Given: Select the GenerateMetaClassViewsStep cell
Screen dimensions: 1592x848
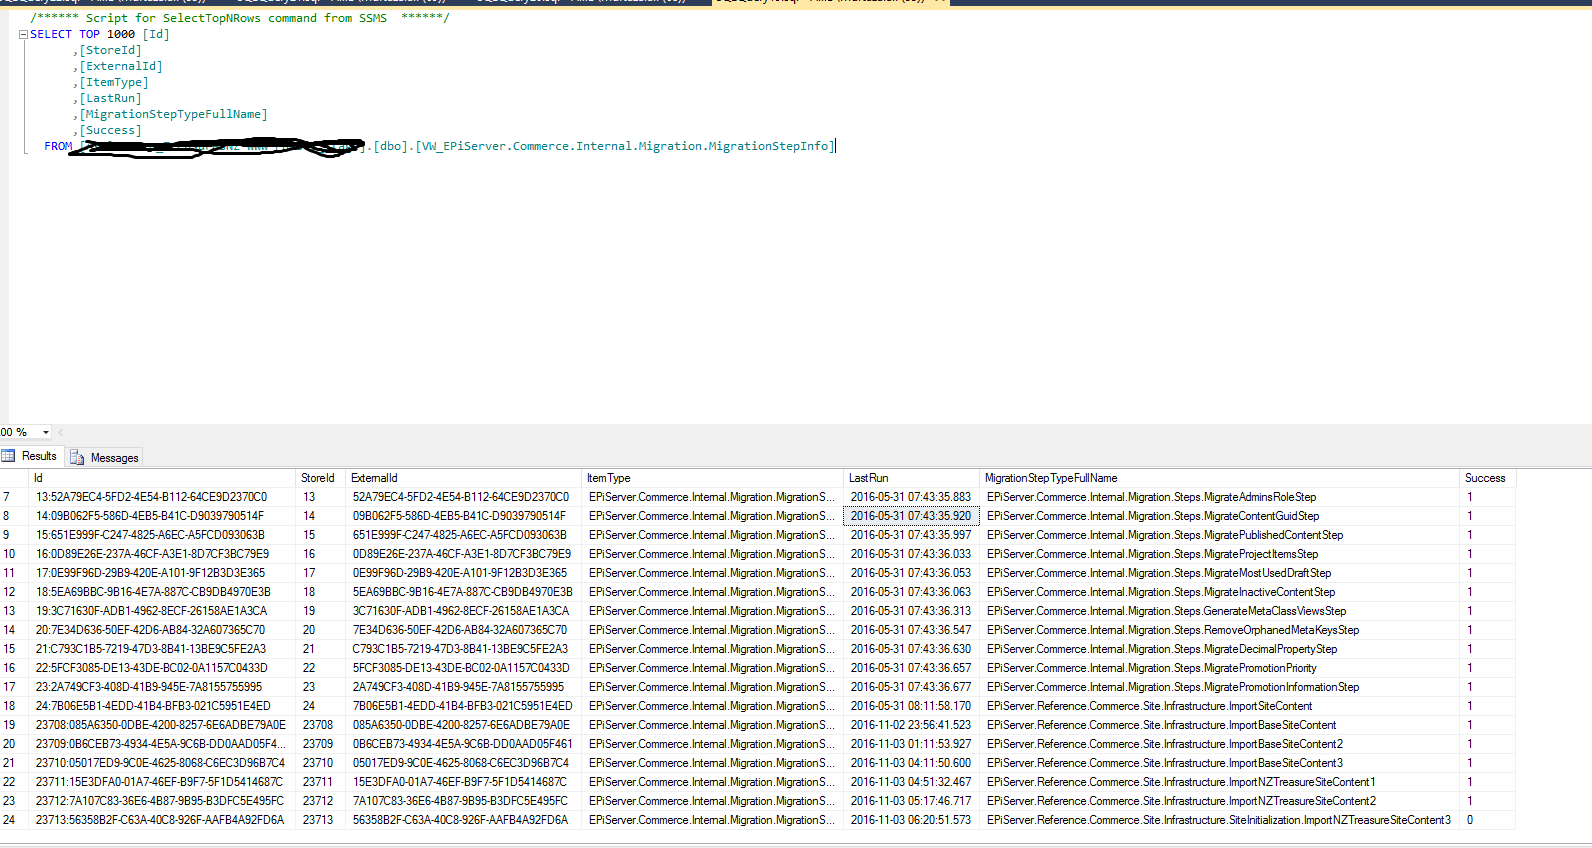Looking at the screenshot, I should [1220, 611].
